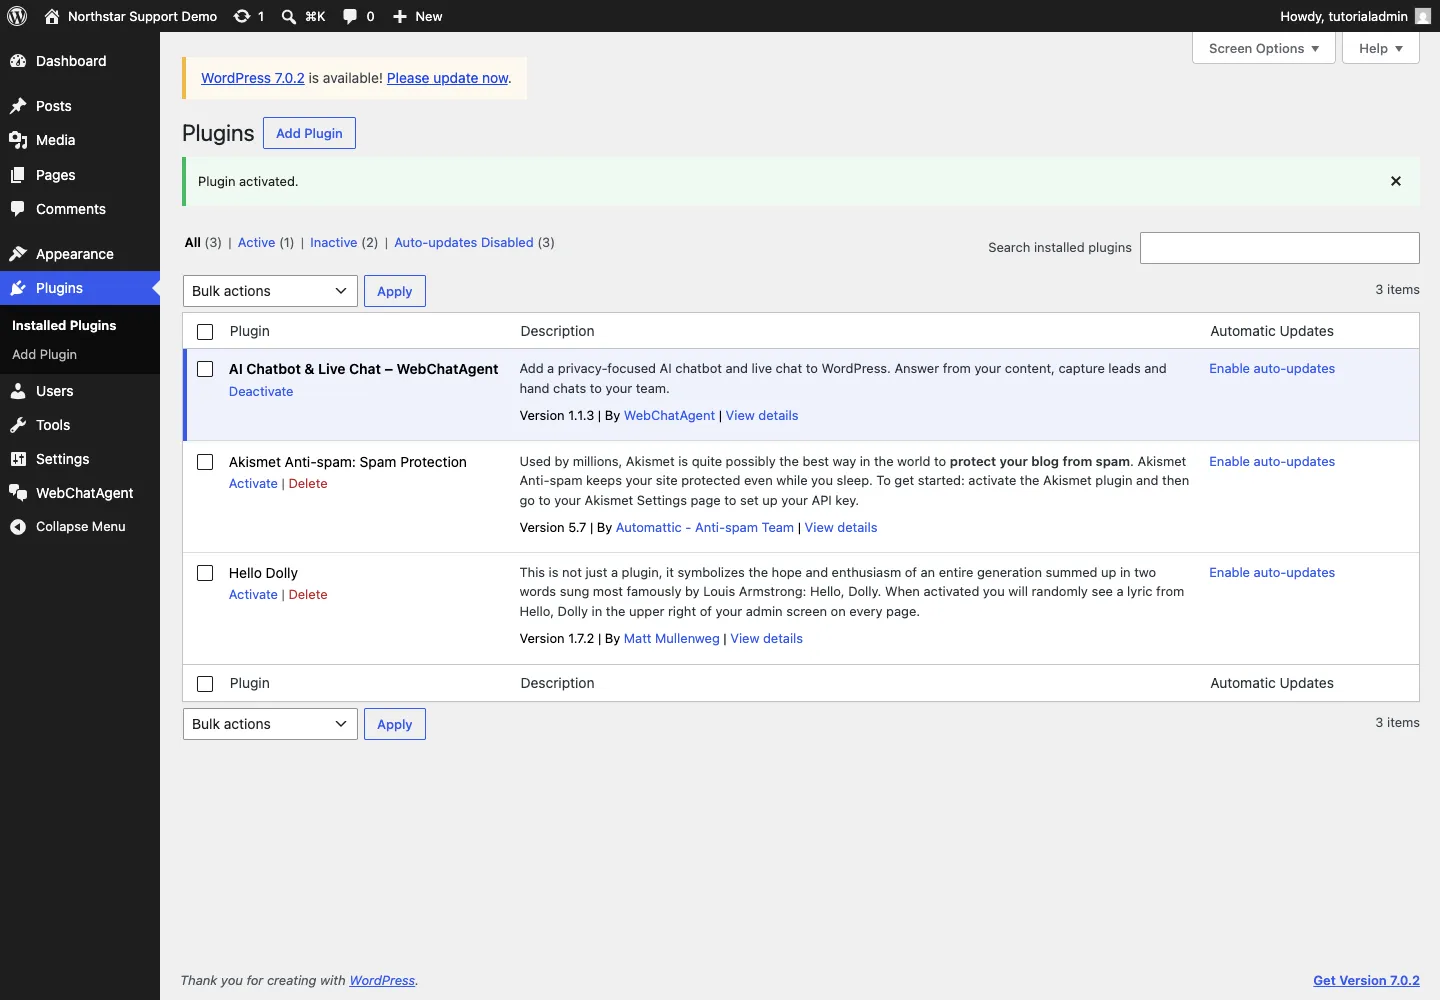Open Installed Plugins submenu item
This screenshot has width=1440, height=1000.
point(64,325)
